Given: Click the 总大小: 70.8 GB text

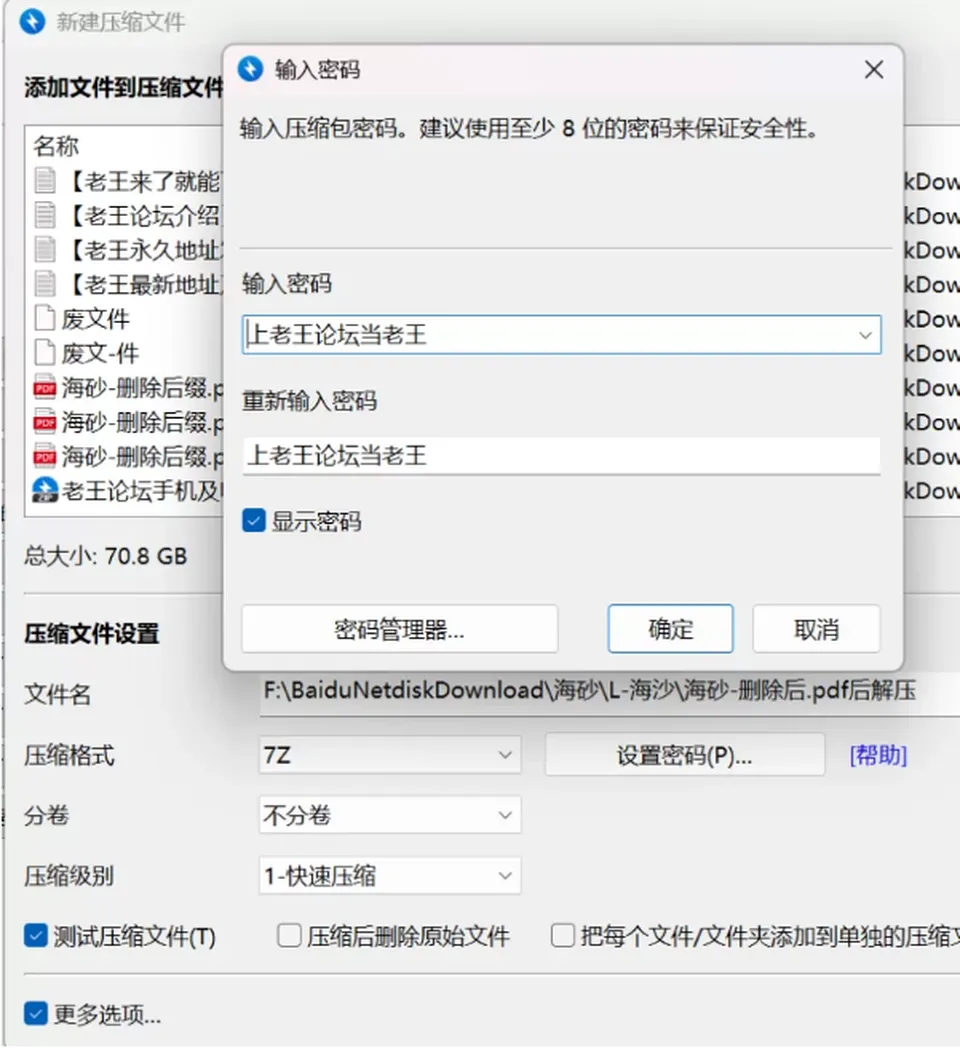Looking at the screenshot, I should (x=106, y=555).
